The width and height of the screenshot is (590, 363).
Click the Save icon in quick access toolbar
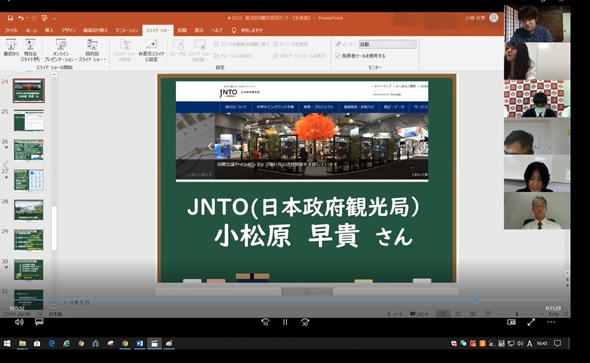tap(10, 18)
